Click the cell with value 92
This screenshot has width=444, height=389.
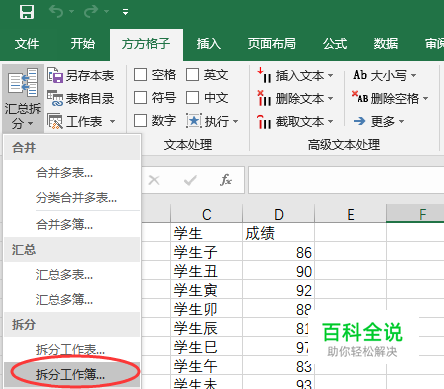click(278, 290)
